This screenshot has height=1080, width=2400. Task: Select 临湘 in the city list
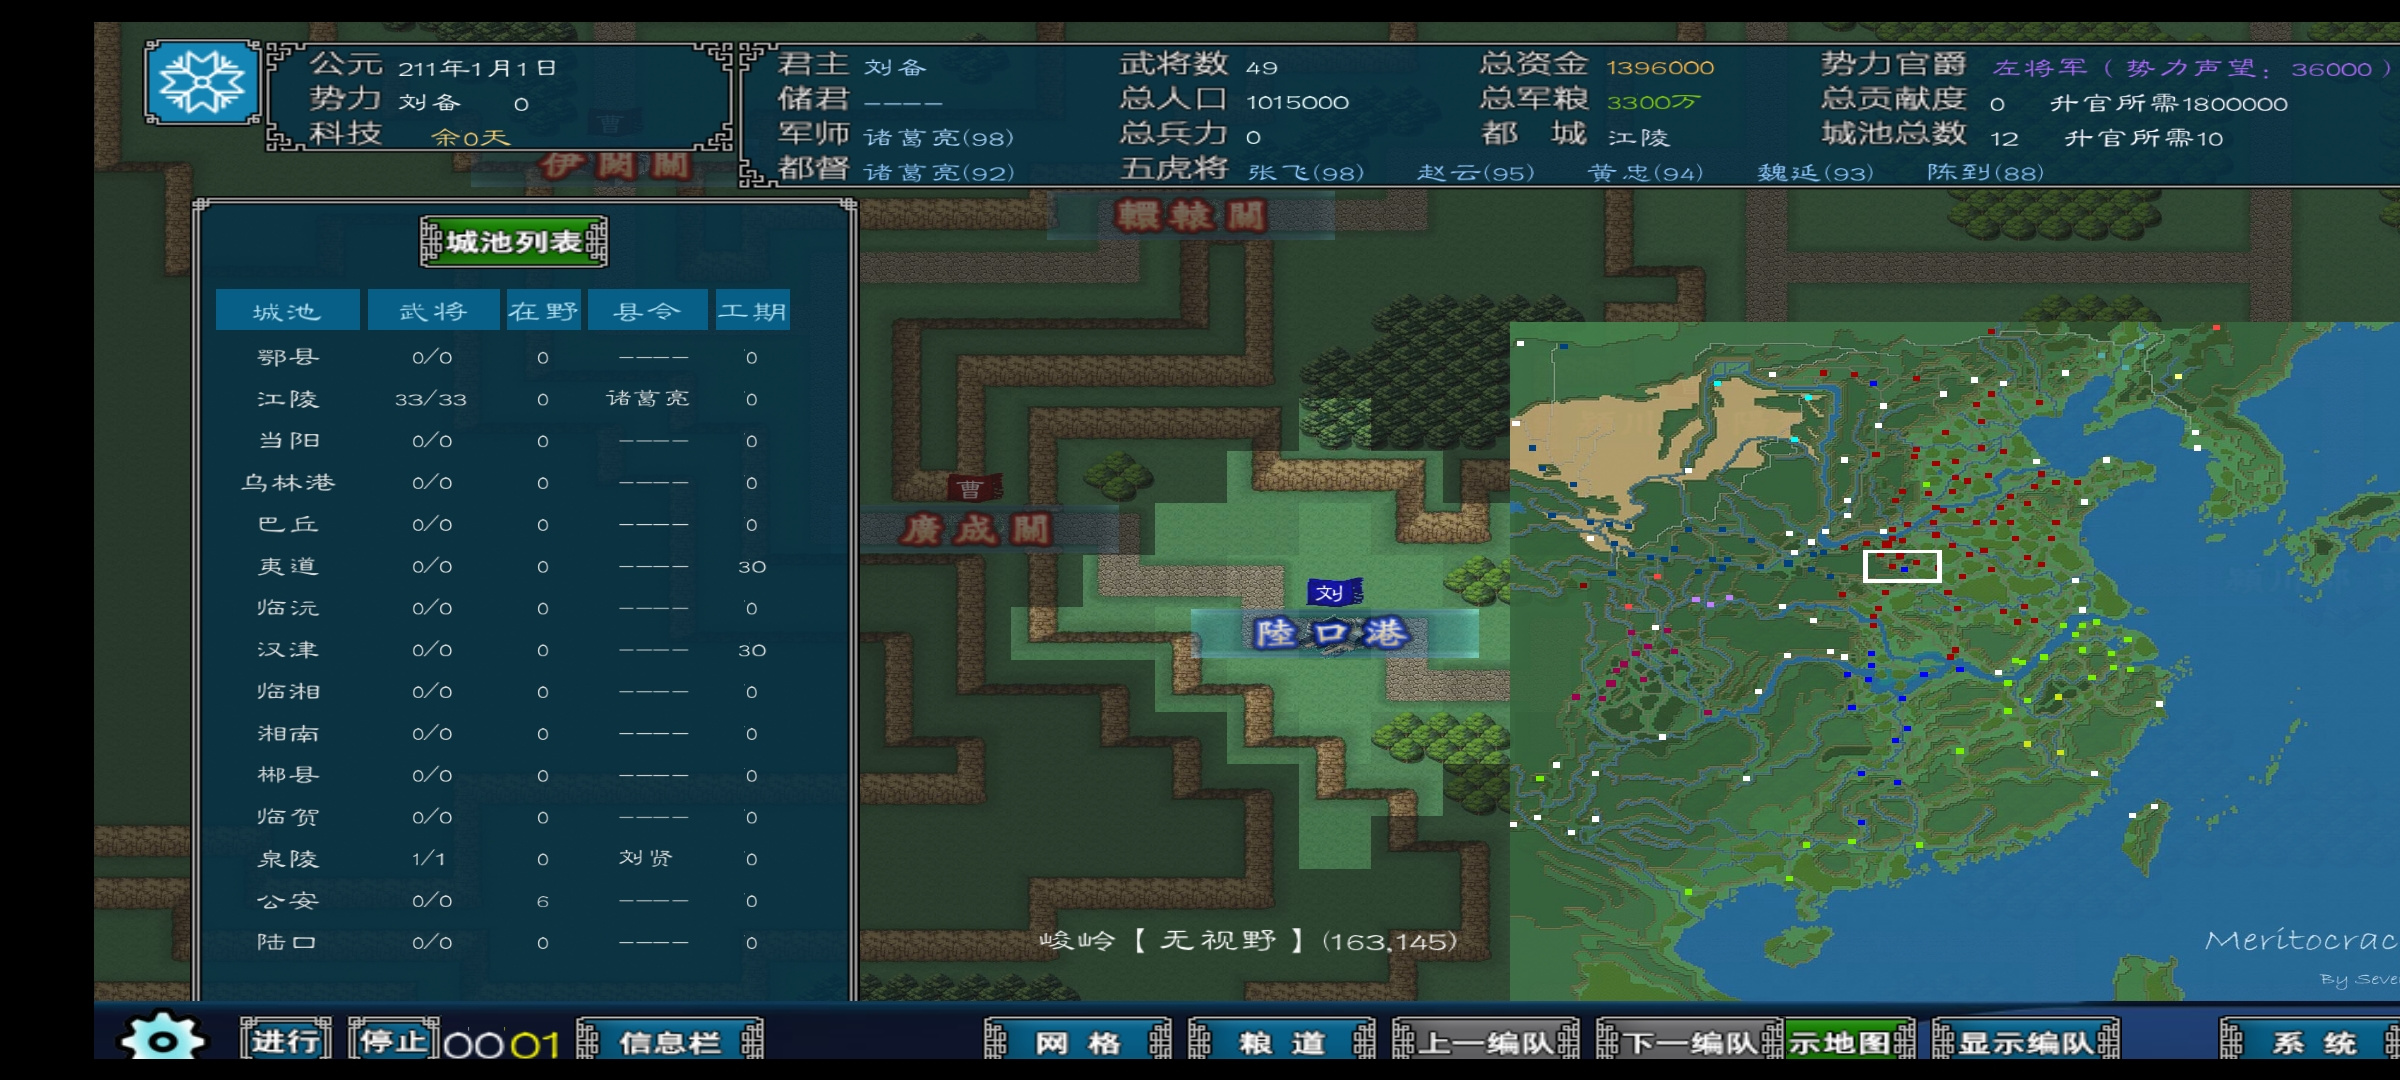288,691
